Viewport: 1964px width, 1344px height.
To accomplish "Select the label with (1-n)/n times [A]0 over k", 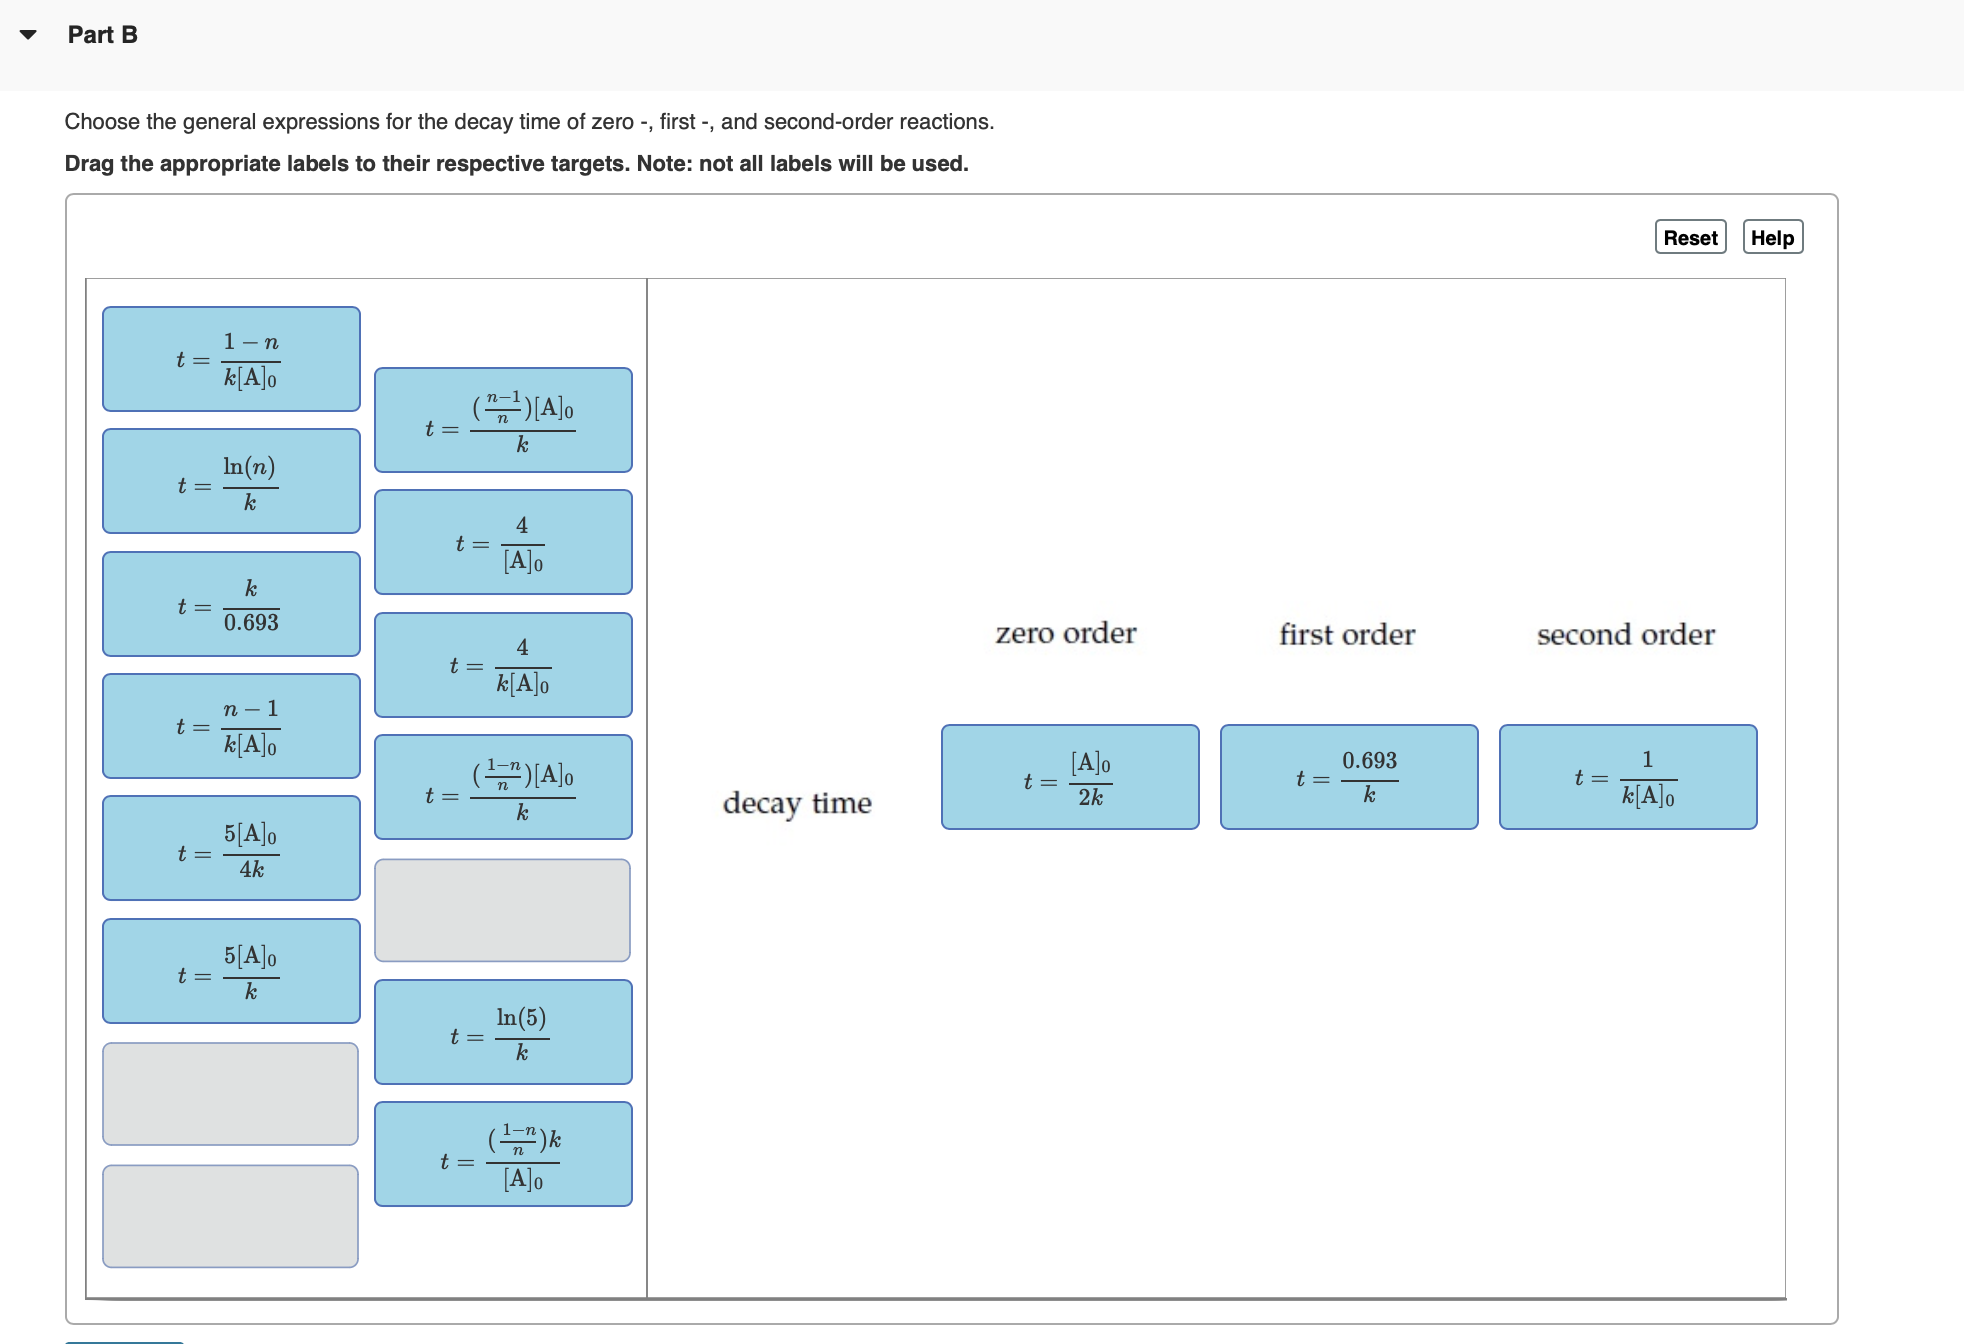I will coord(503,787).
